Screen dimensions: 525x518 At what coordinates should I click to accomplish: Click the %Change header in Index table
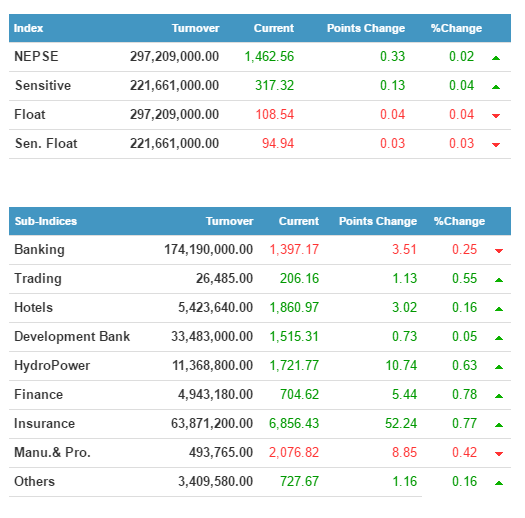456,28
